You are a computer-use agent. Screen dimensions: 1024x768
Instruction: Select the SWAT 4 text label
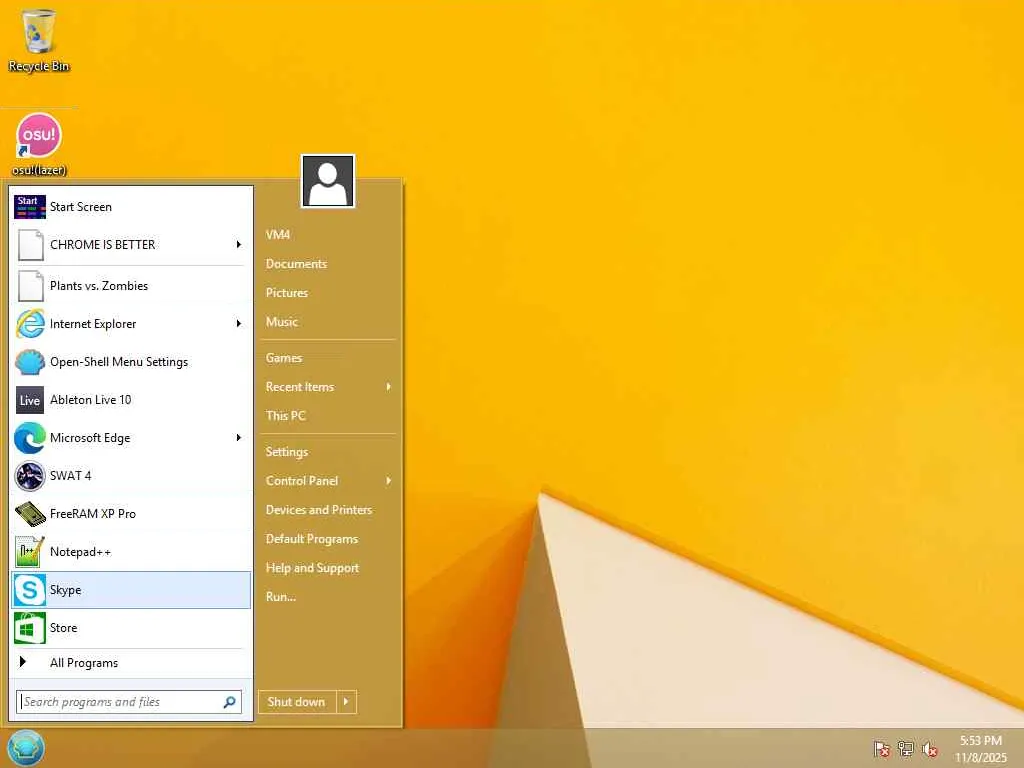pyautogui.click(x=71, y=475)
